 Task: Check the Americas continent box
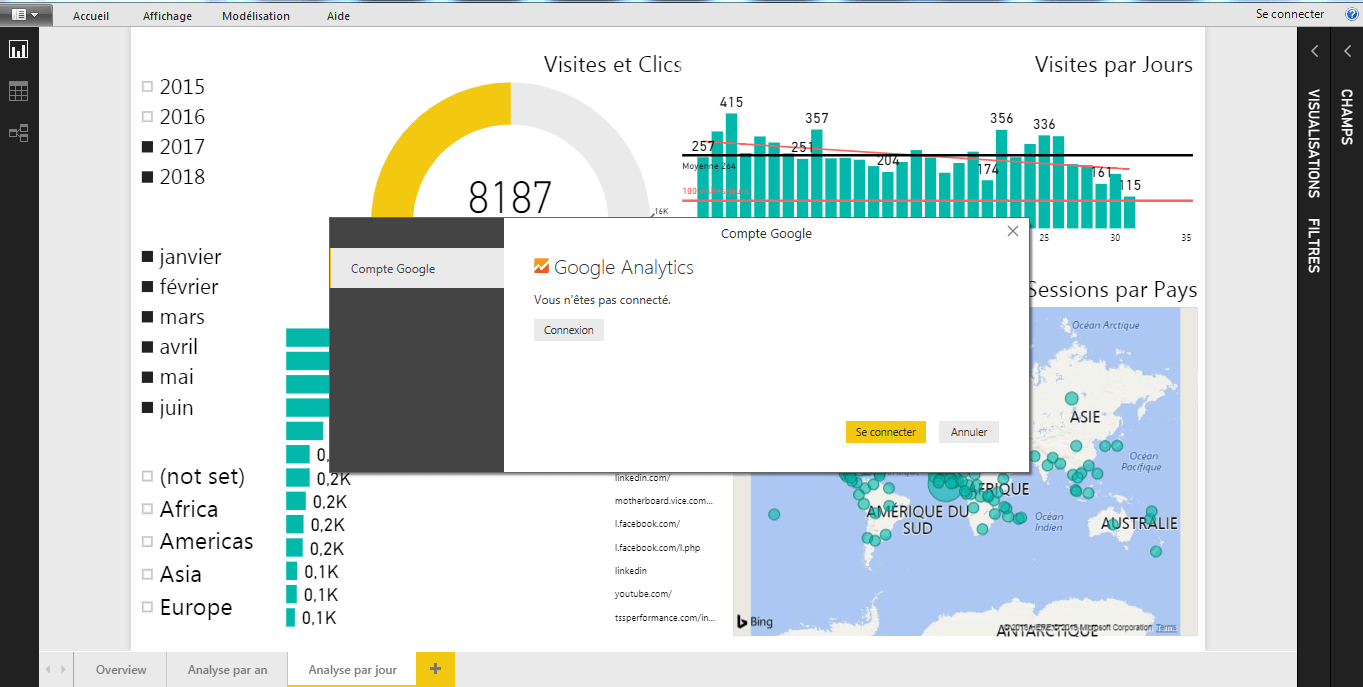pos(148,542)
